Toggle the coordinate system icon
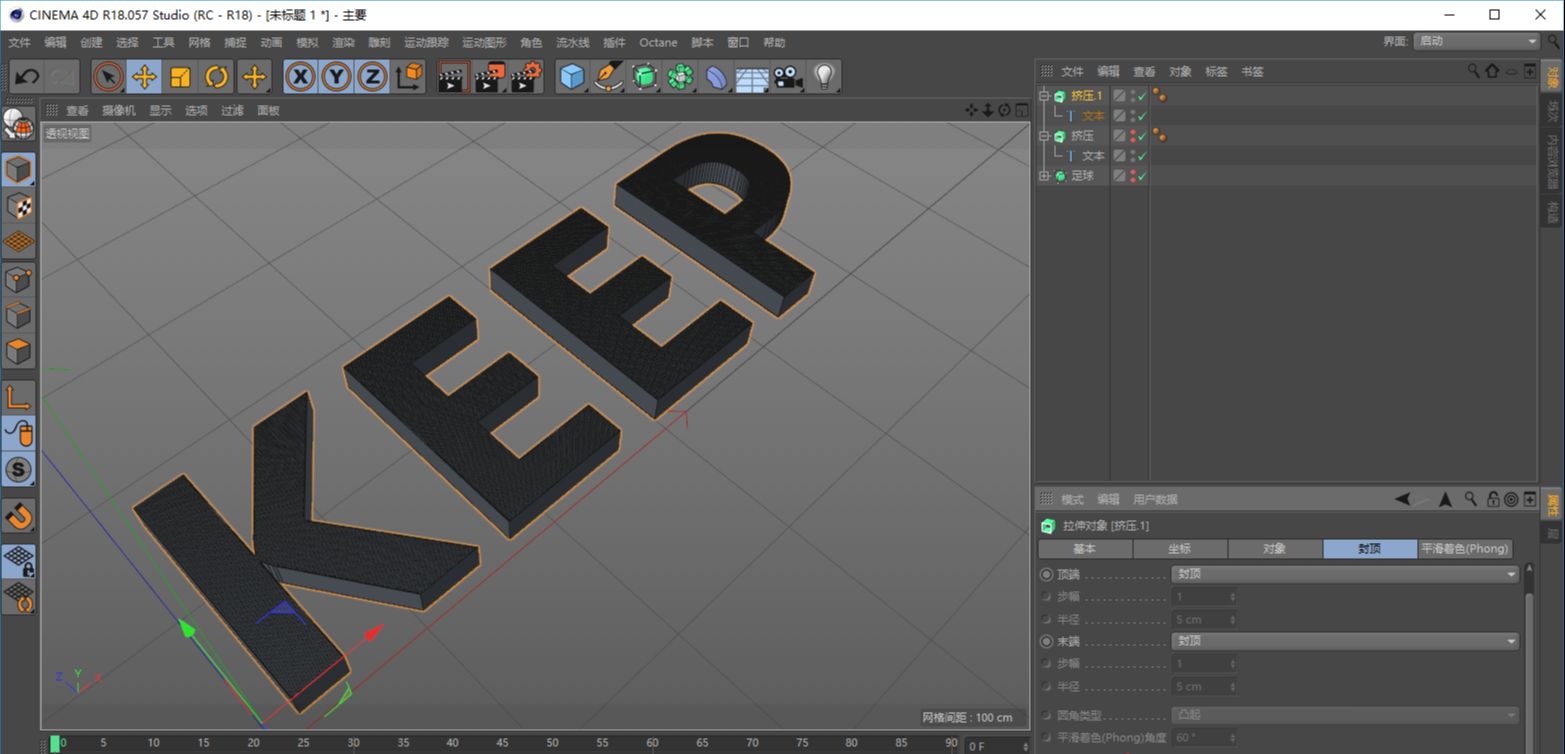The height and width of the screenshot is (754, 1565). (x=409, y=76)
